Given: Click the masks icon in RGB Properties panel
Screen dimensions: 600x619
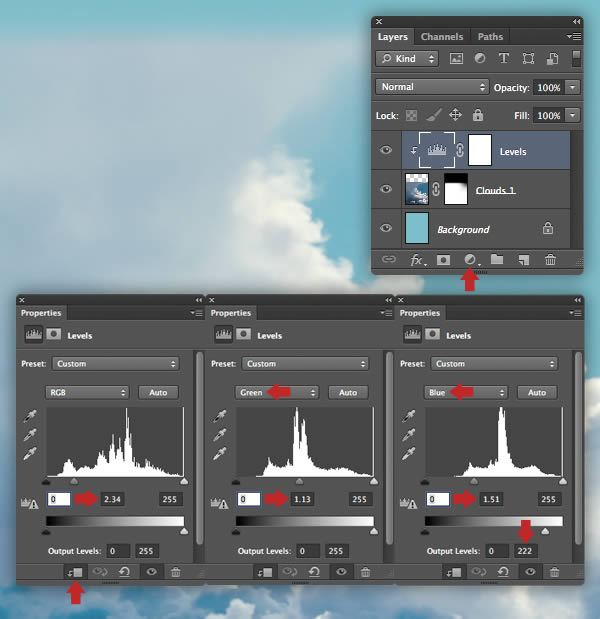Looking at the screenshot, I should [x=54, y=335].
